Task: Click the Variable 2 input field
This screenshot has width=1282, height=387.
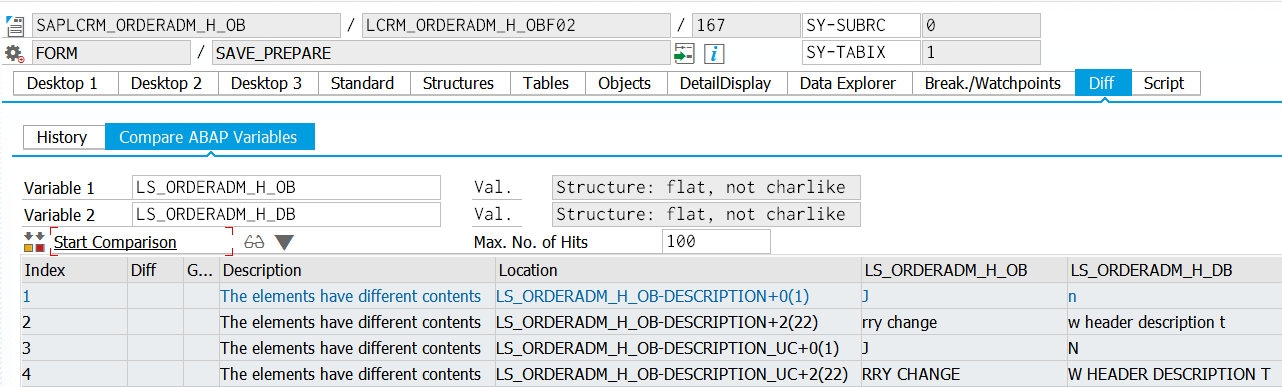Action: 287,214
